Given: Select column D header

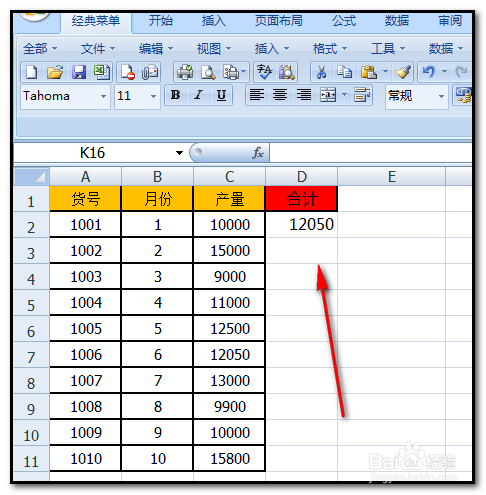Looking at the screenshot, I should (302, 176).
